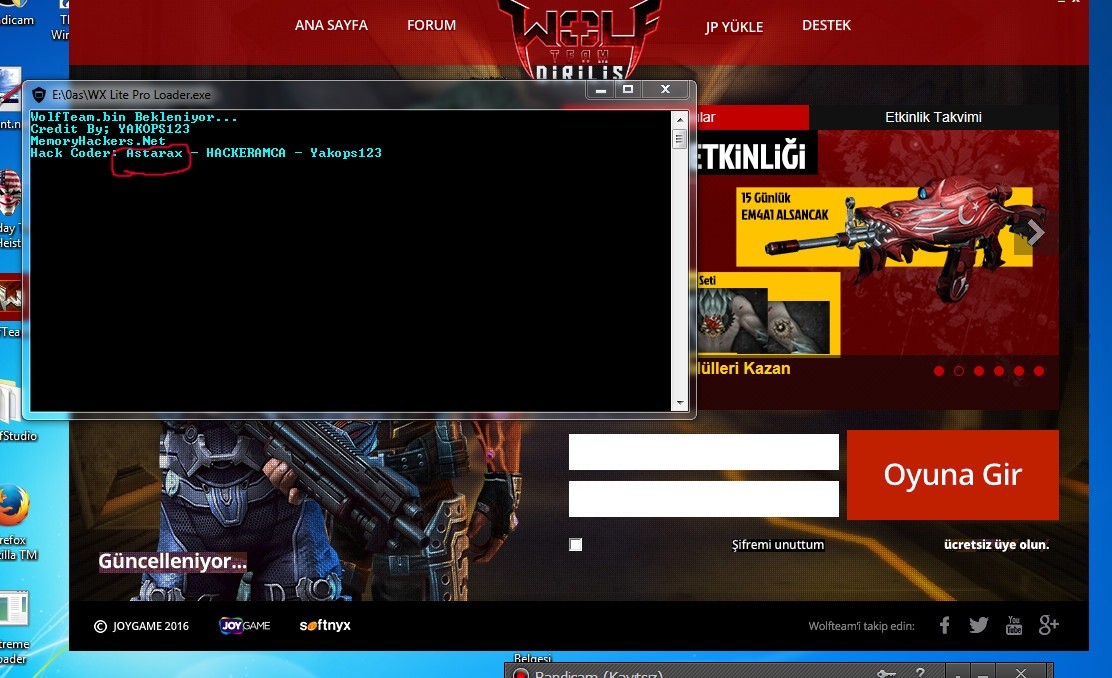The width and height of the screenshot is (1112, 678).
Task: Click the Şifremi unuttum link
Action: (778, 545)
